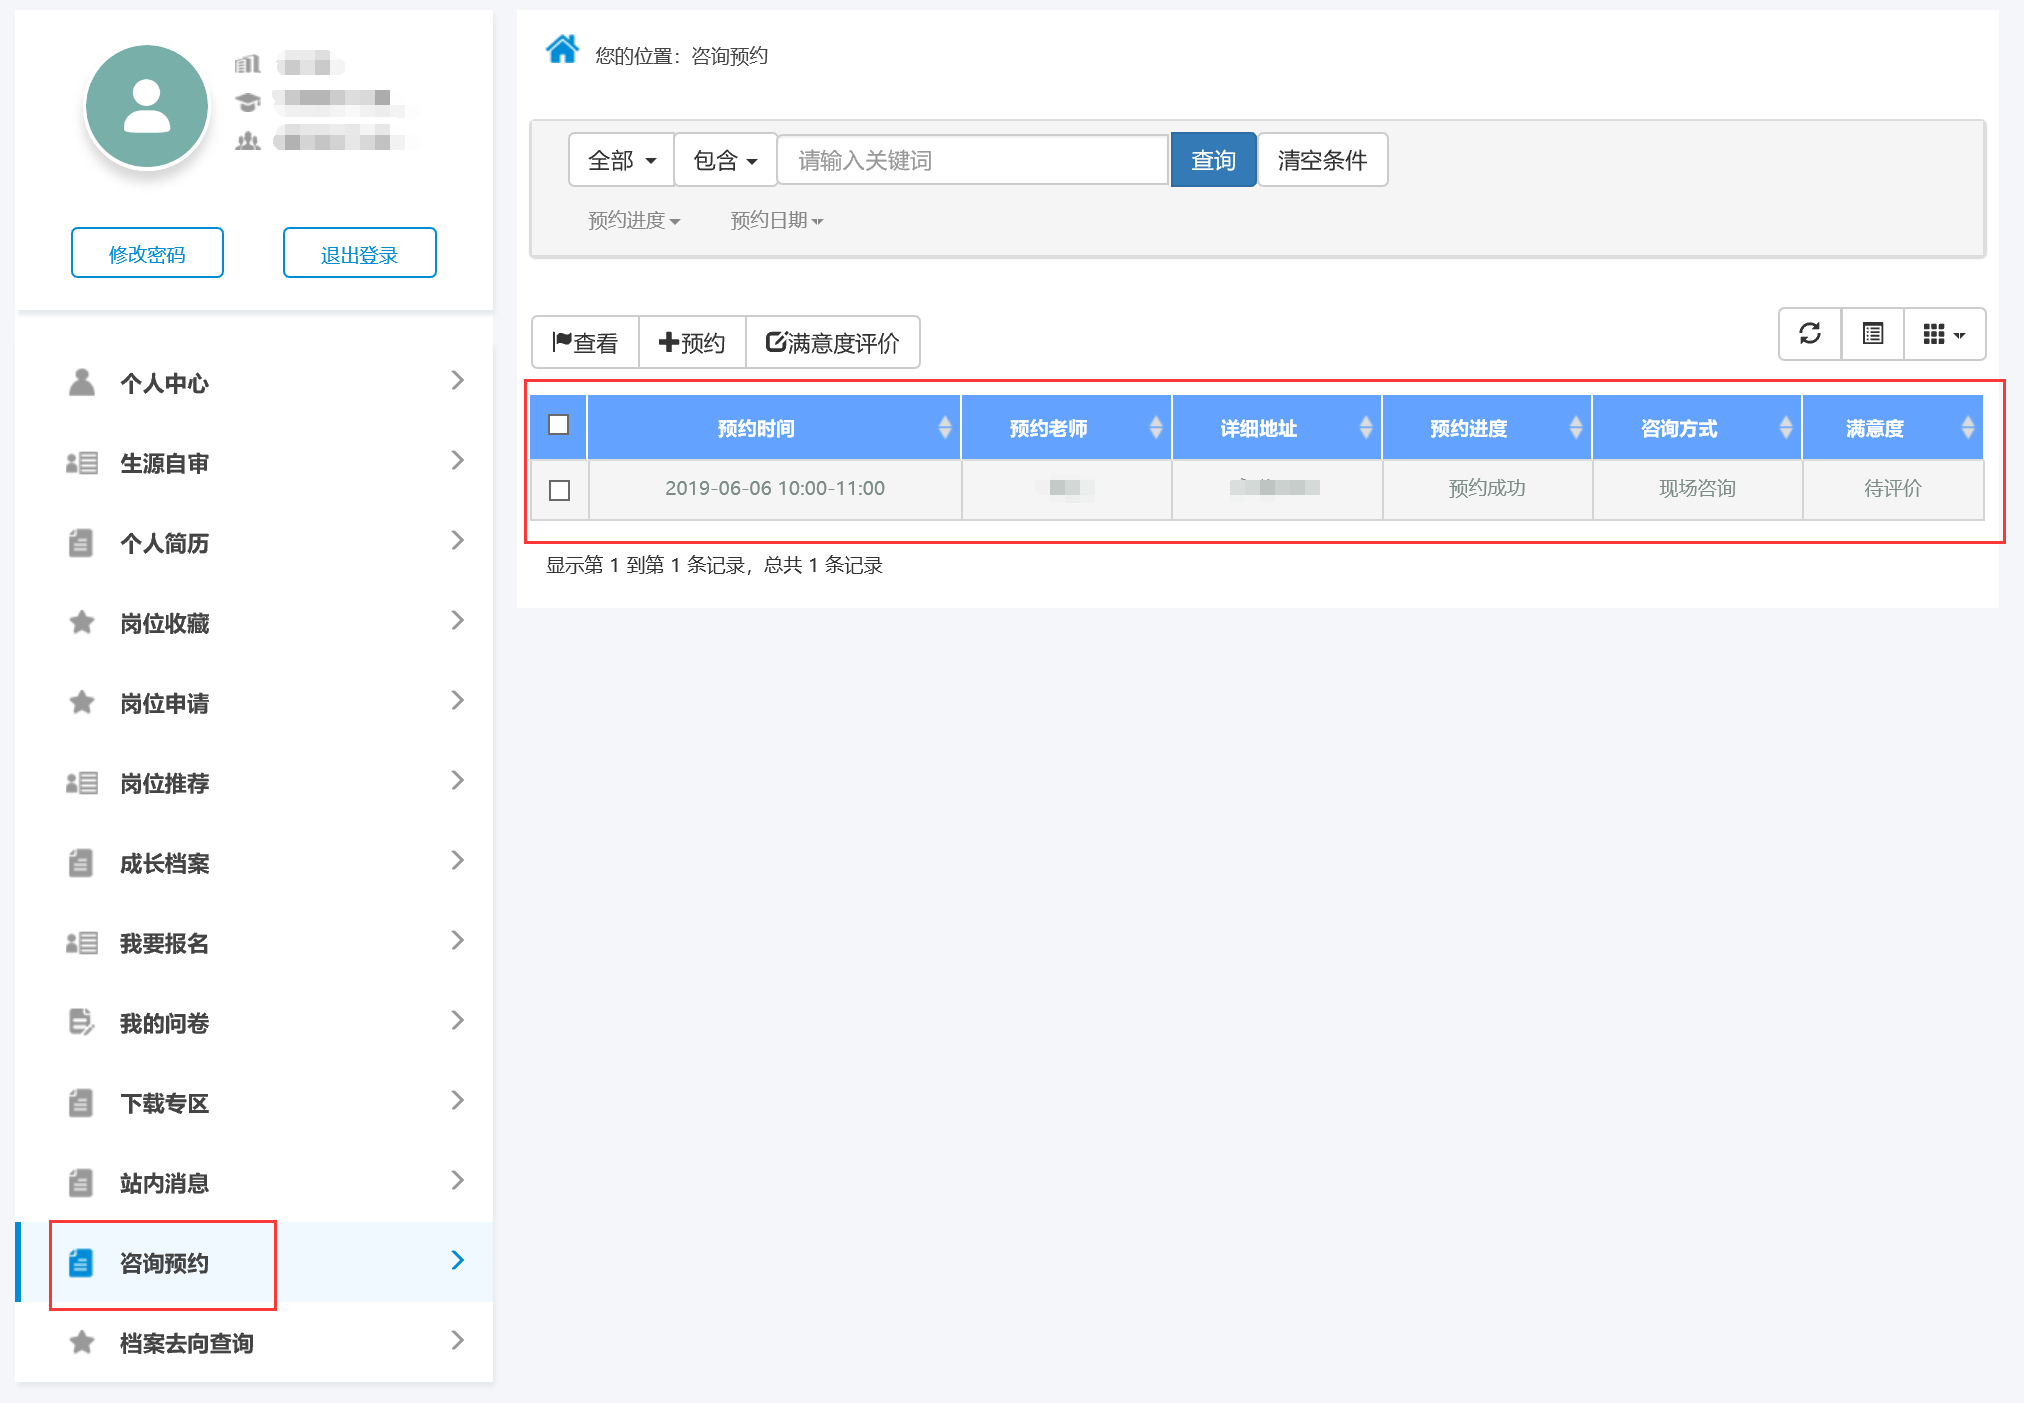2024x1403 pixels.
Task: Open the 包含 condition dropdown
Action: pyautogui.click(x=726, y=160)
